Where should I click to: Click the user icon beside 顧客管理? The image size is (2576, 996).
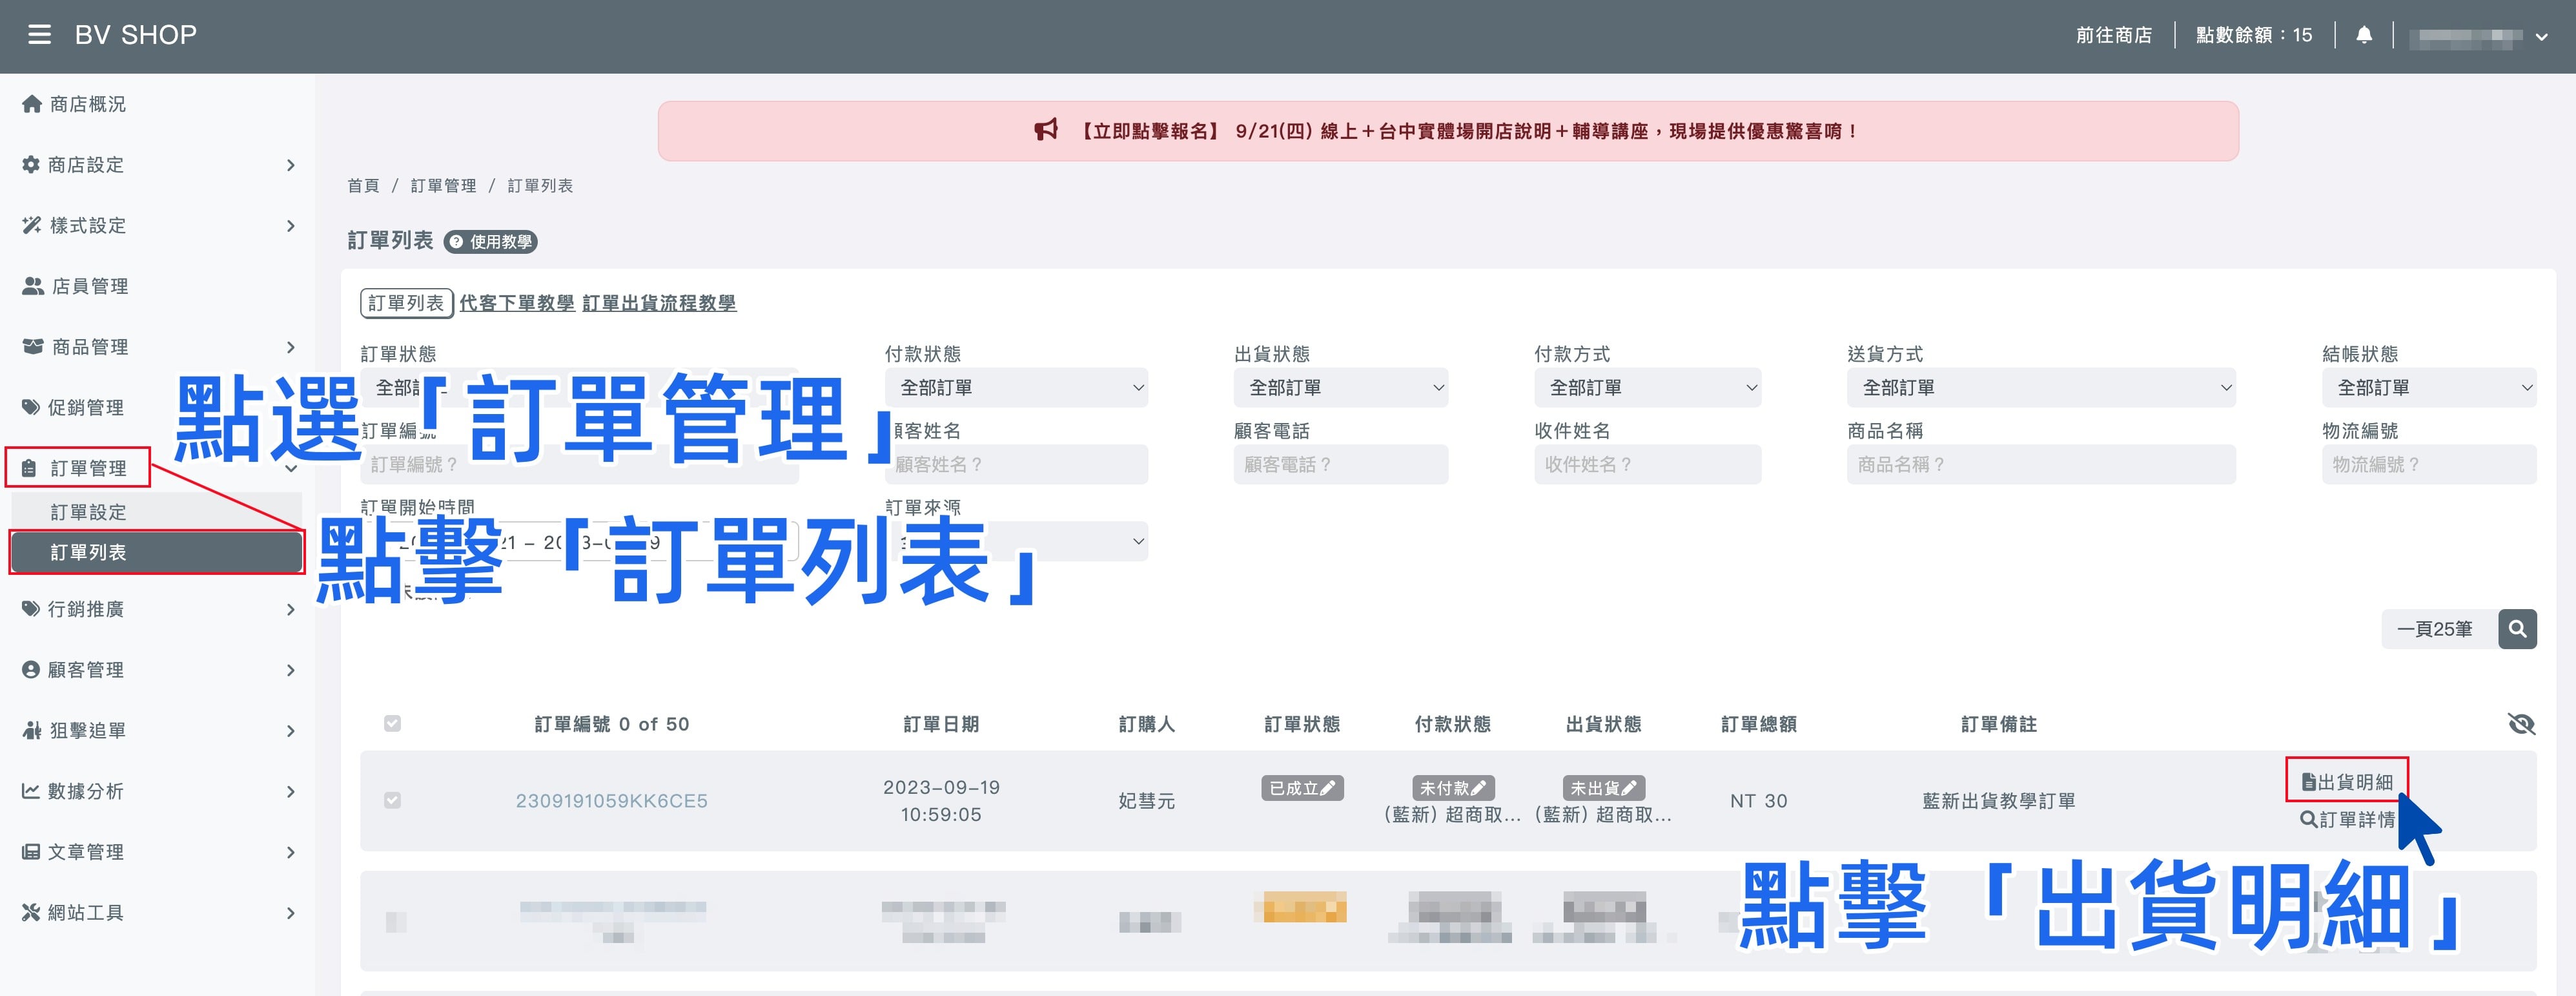tap(31, 670)
